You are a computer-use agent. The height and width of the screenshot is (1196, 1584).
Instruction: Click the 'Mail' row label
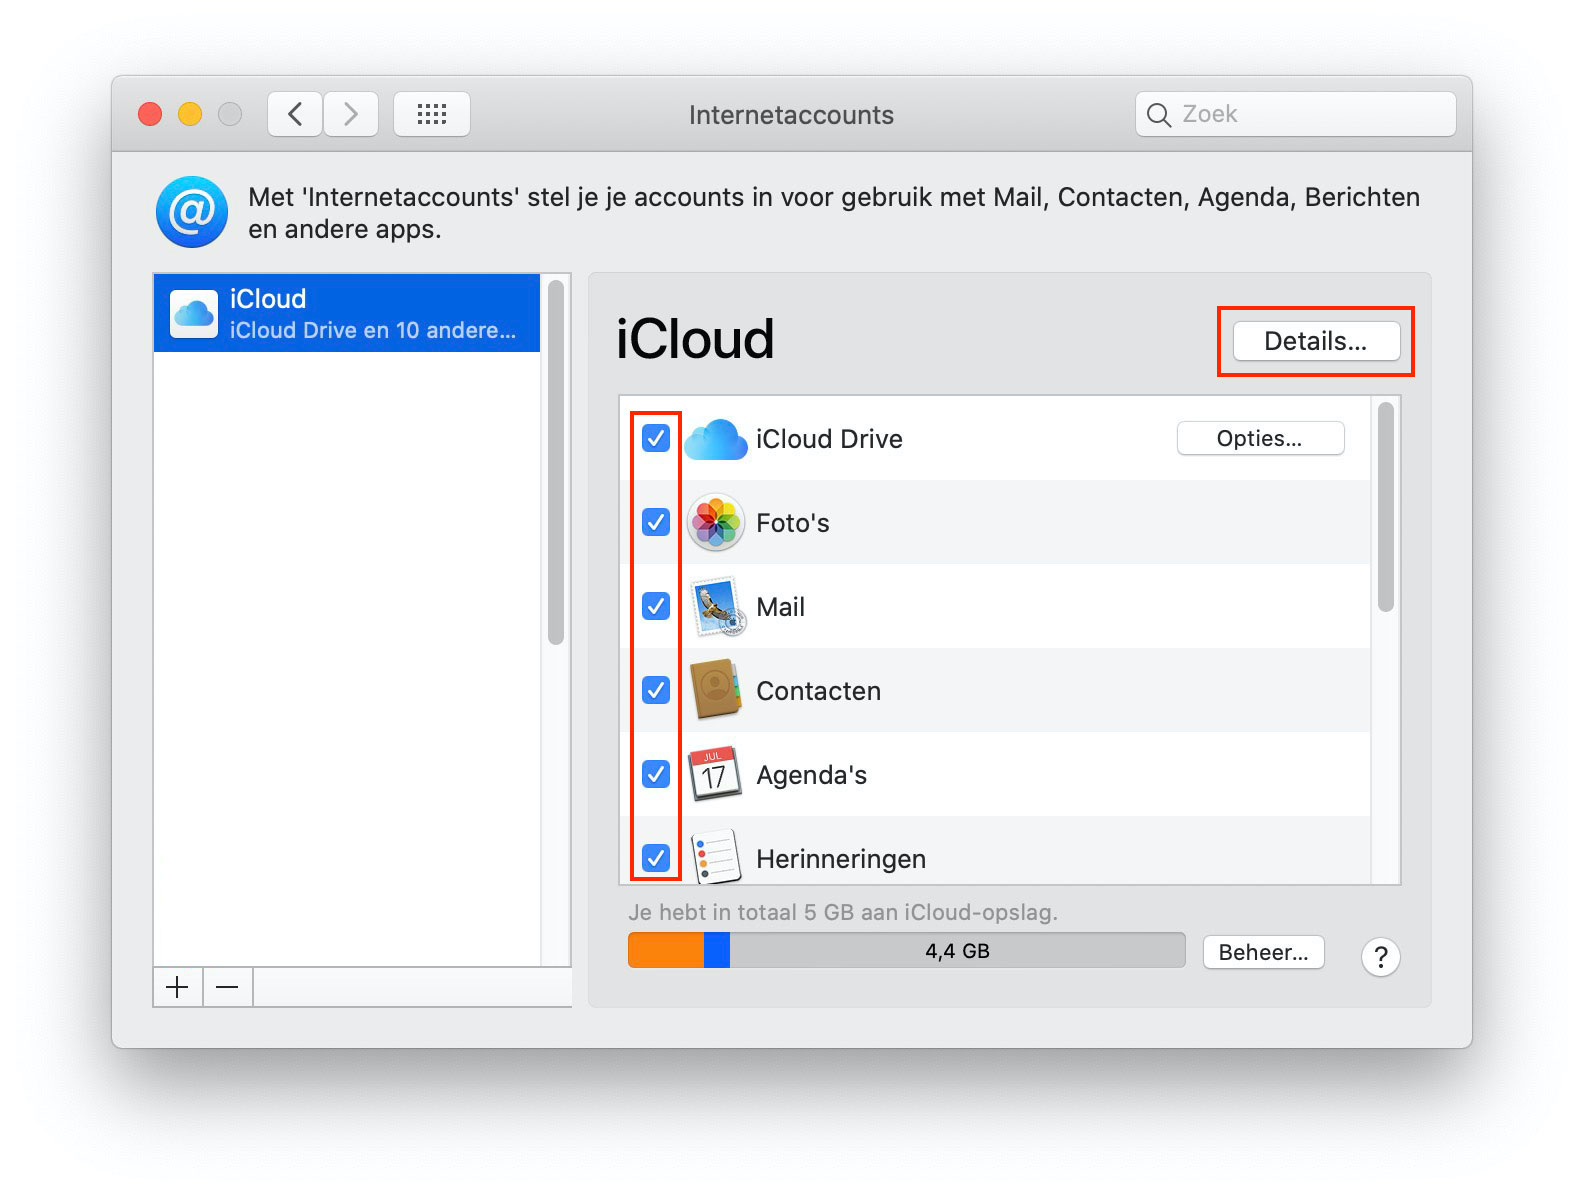(780, 607)
